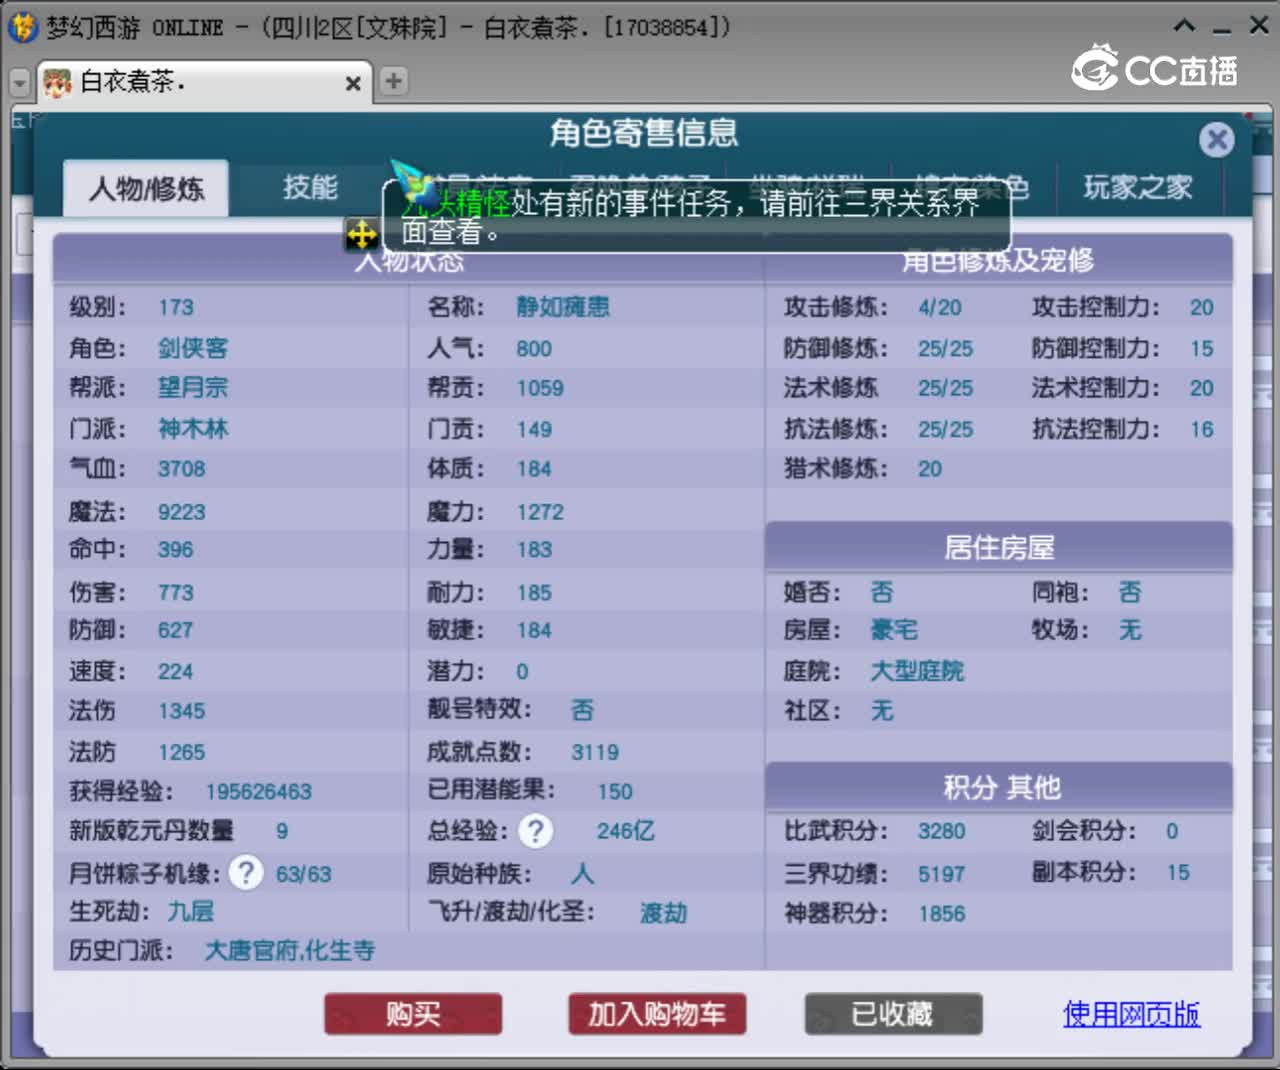The image size is (1280, 1070).
Task: Open the 玩家之家 tab
Action: 1137,187
